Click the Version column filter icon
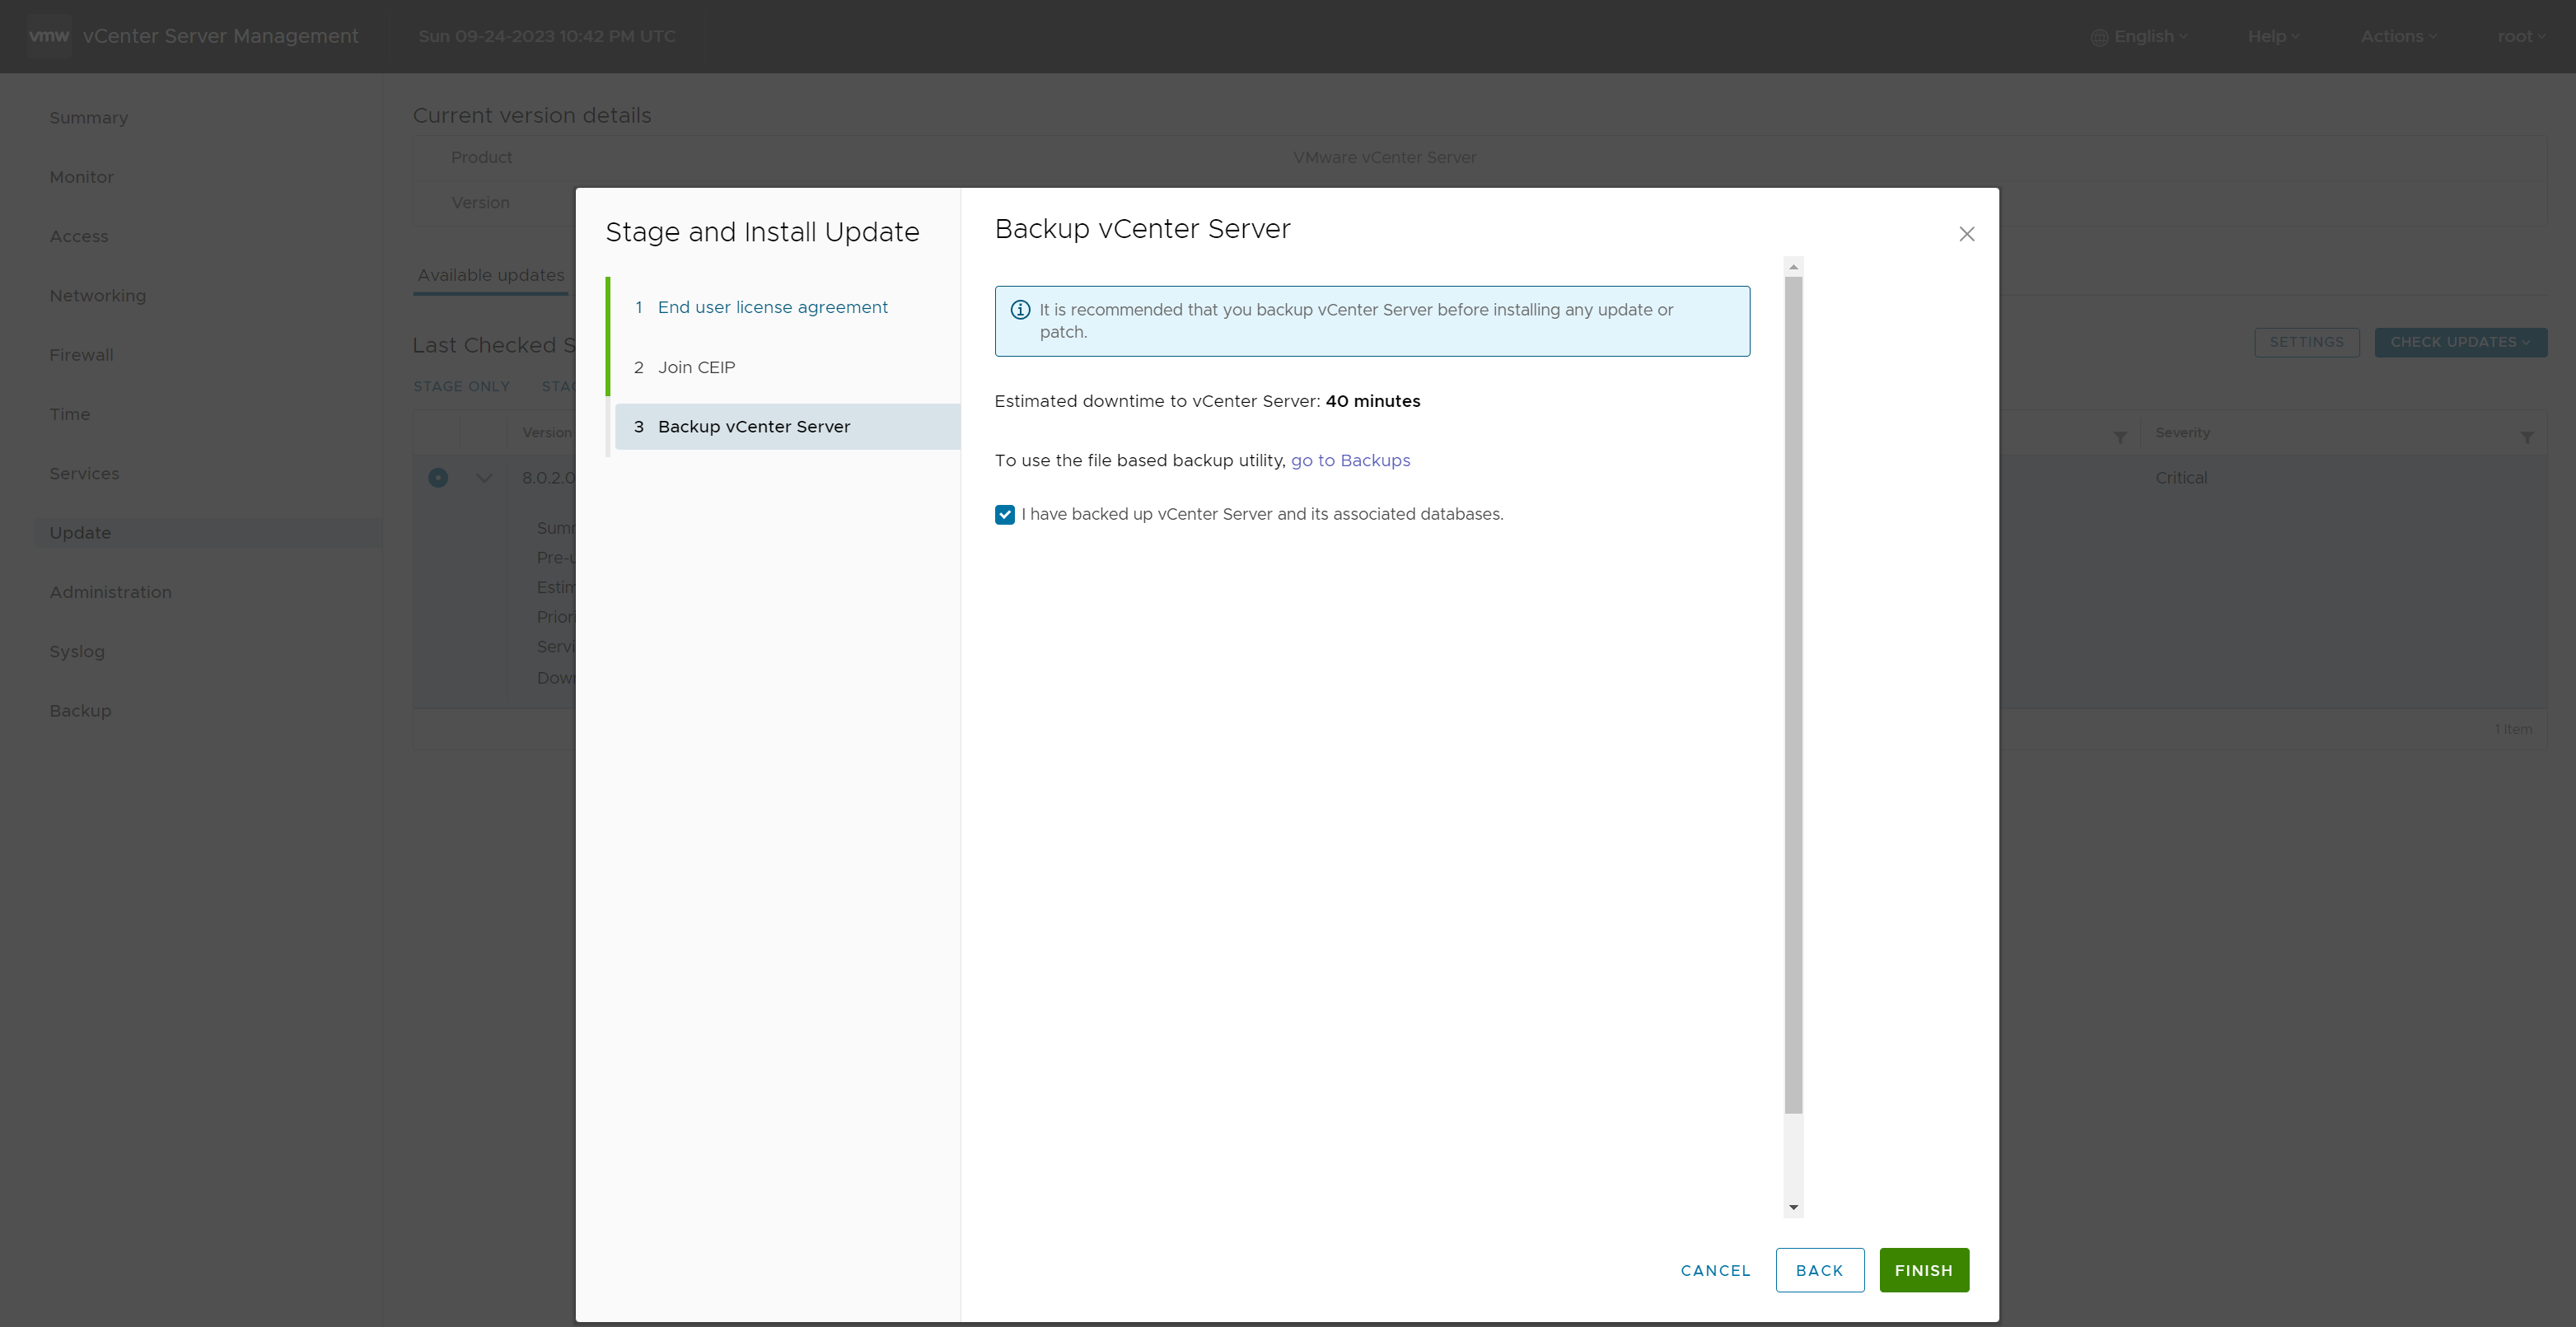The image size is (2576, 1327). (x=2119, y=437)
